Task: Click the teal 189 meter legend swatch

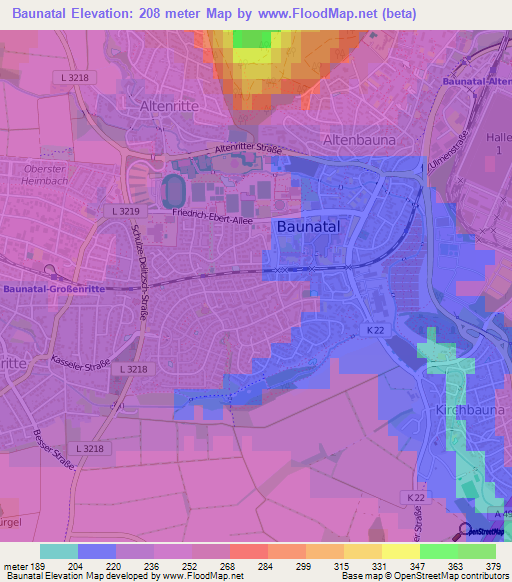Action: tap(59, 552)
